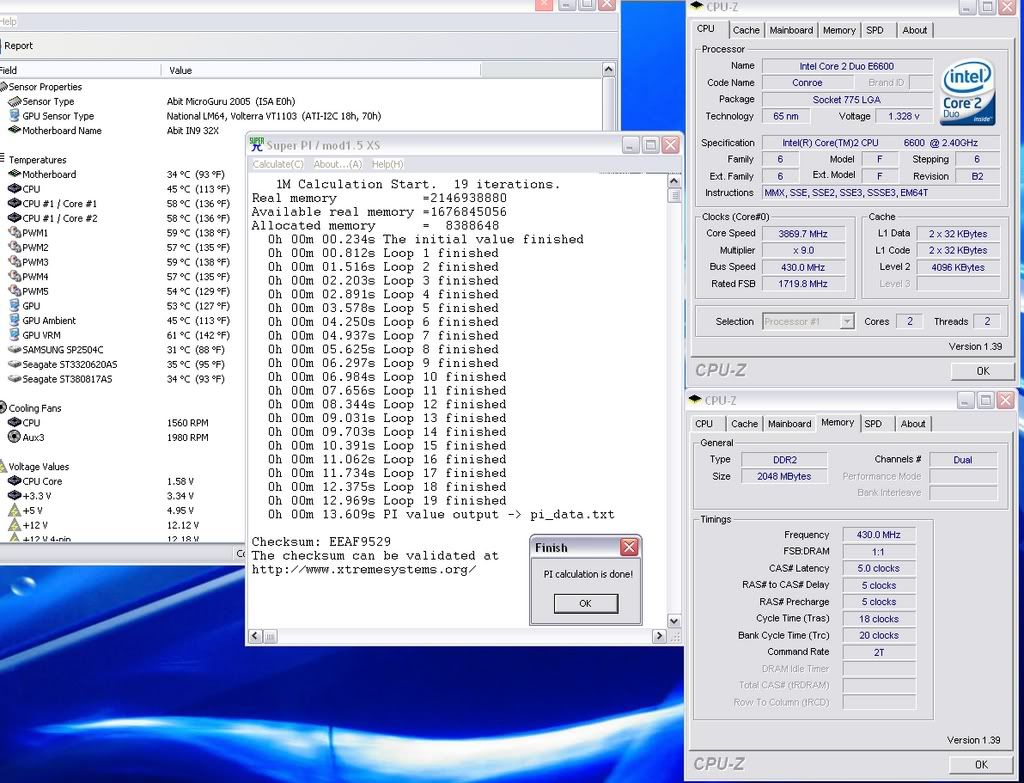Click Super PI vertical scroll up arrow

point(674,181)
